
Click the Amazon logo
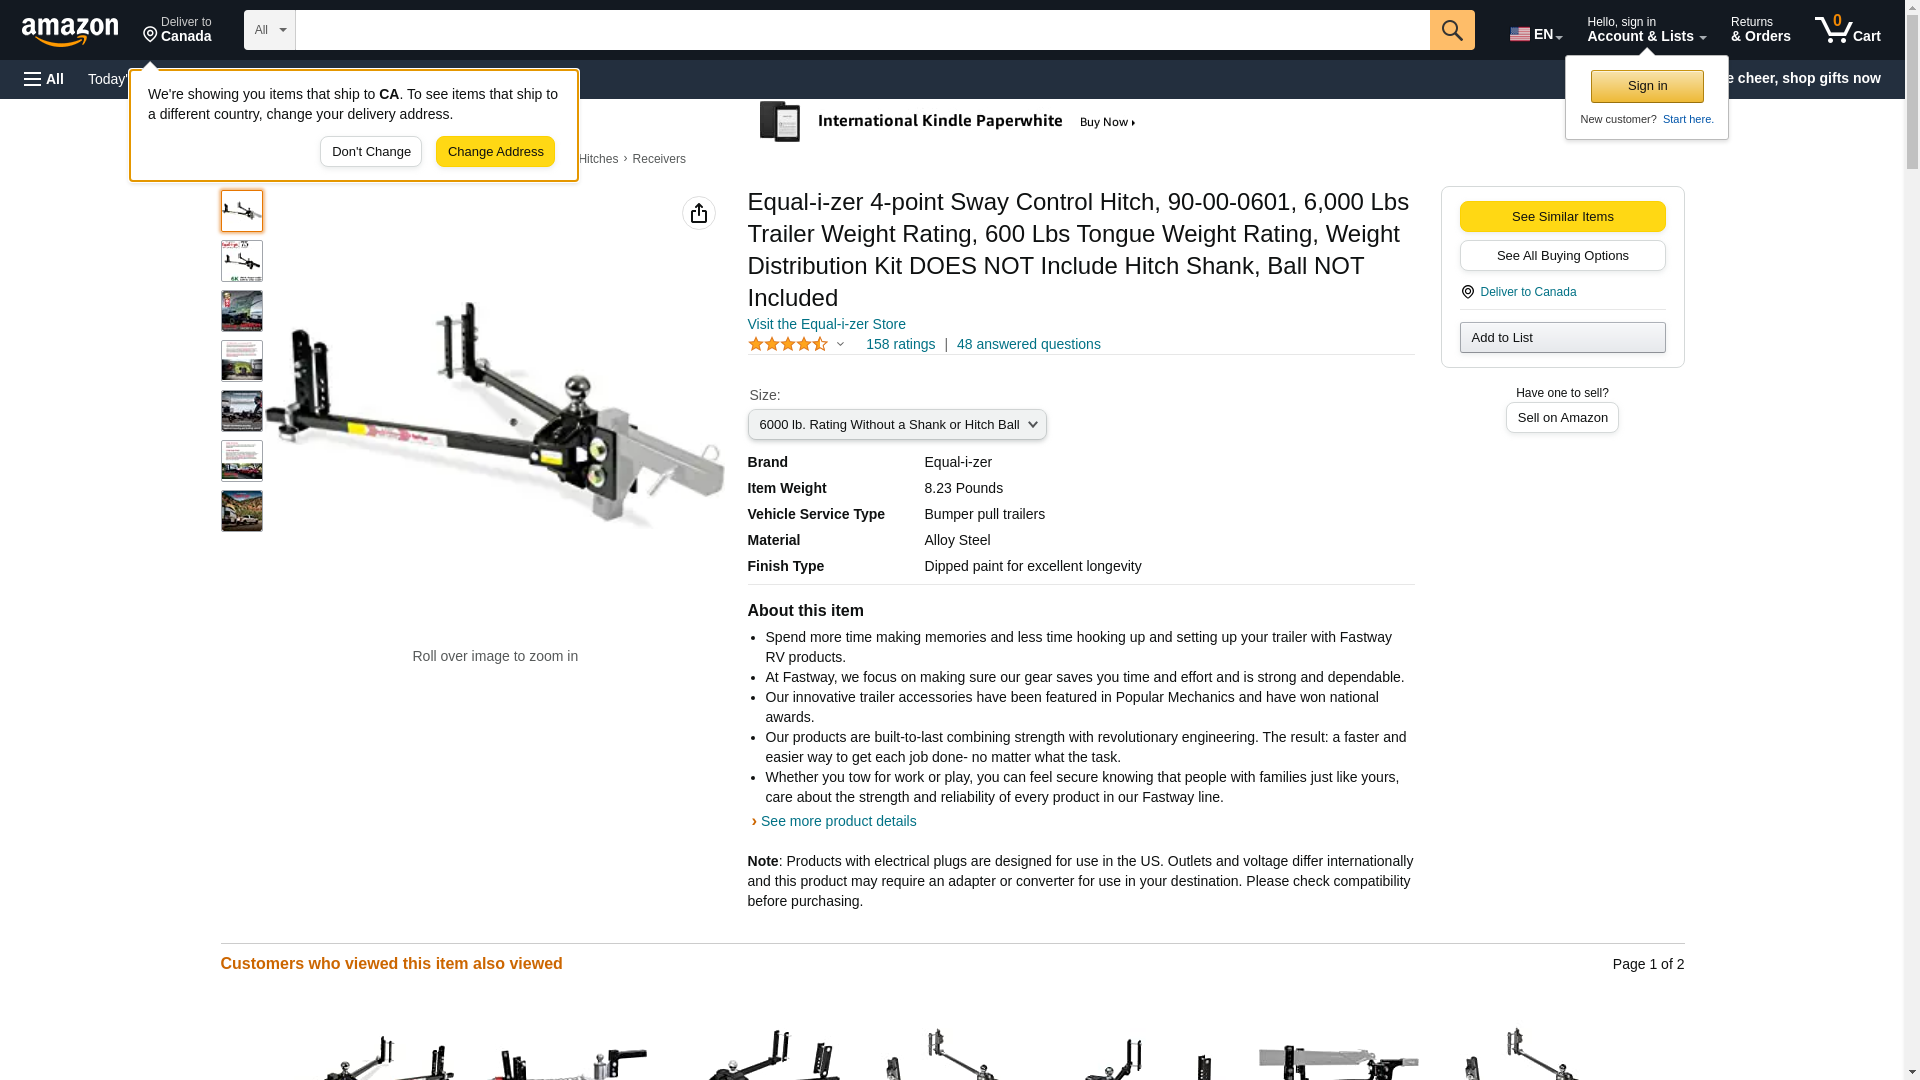[70, 31]
